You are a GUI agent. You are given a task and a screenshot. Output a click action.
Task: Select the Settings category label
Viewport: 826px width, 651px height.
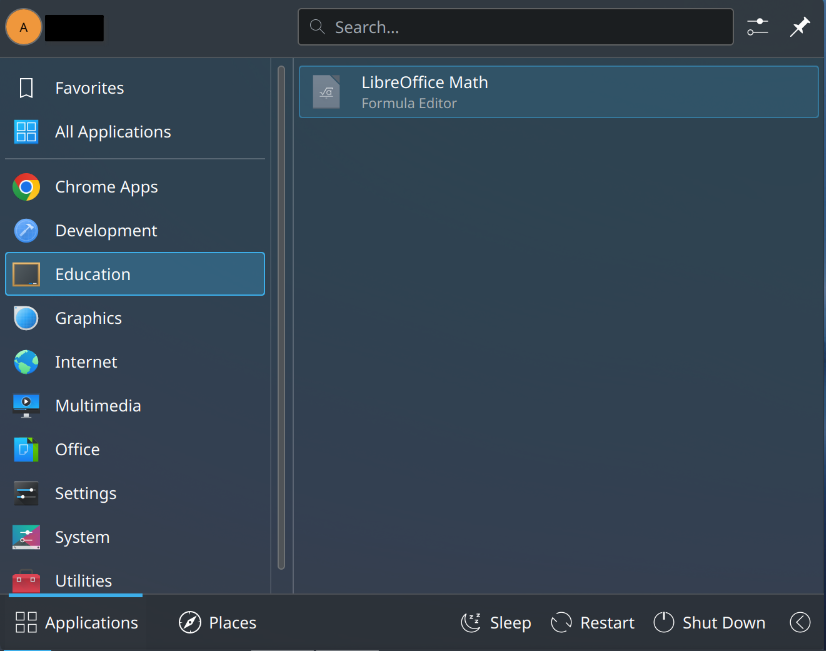86,494
